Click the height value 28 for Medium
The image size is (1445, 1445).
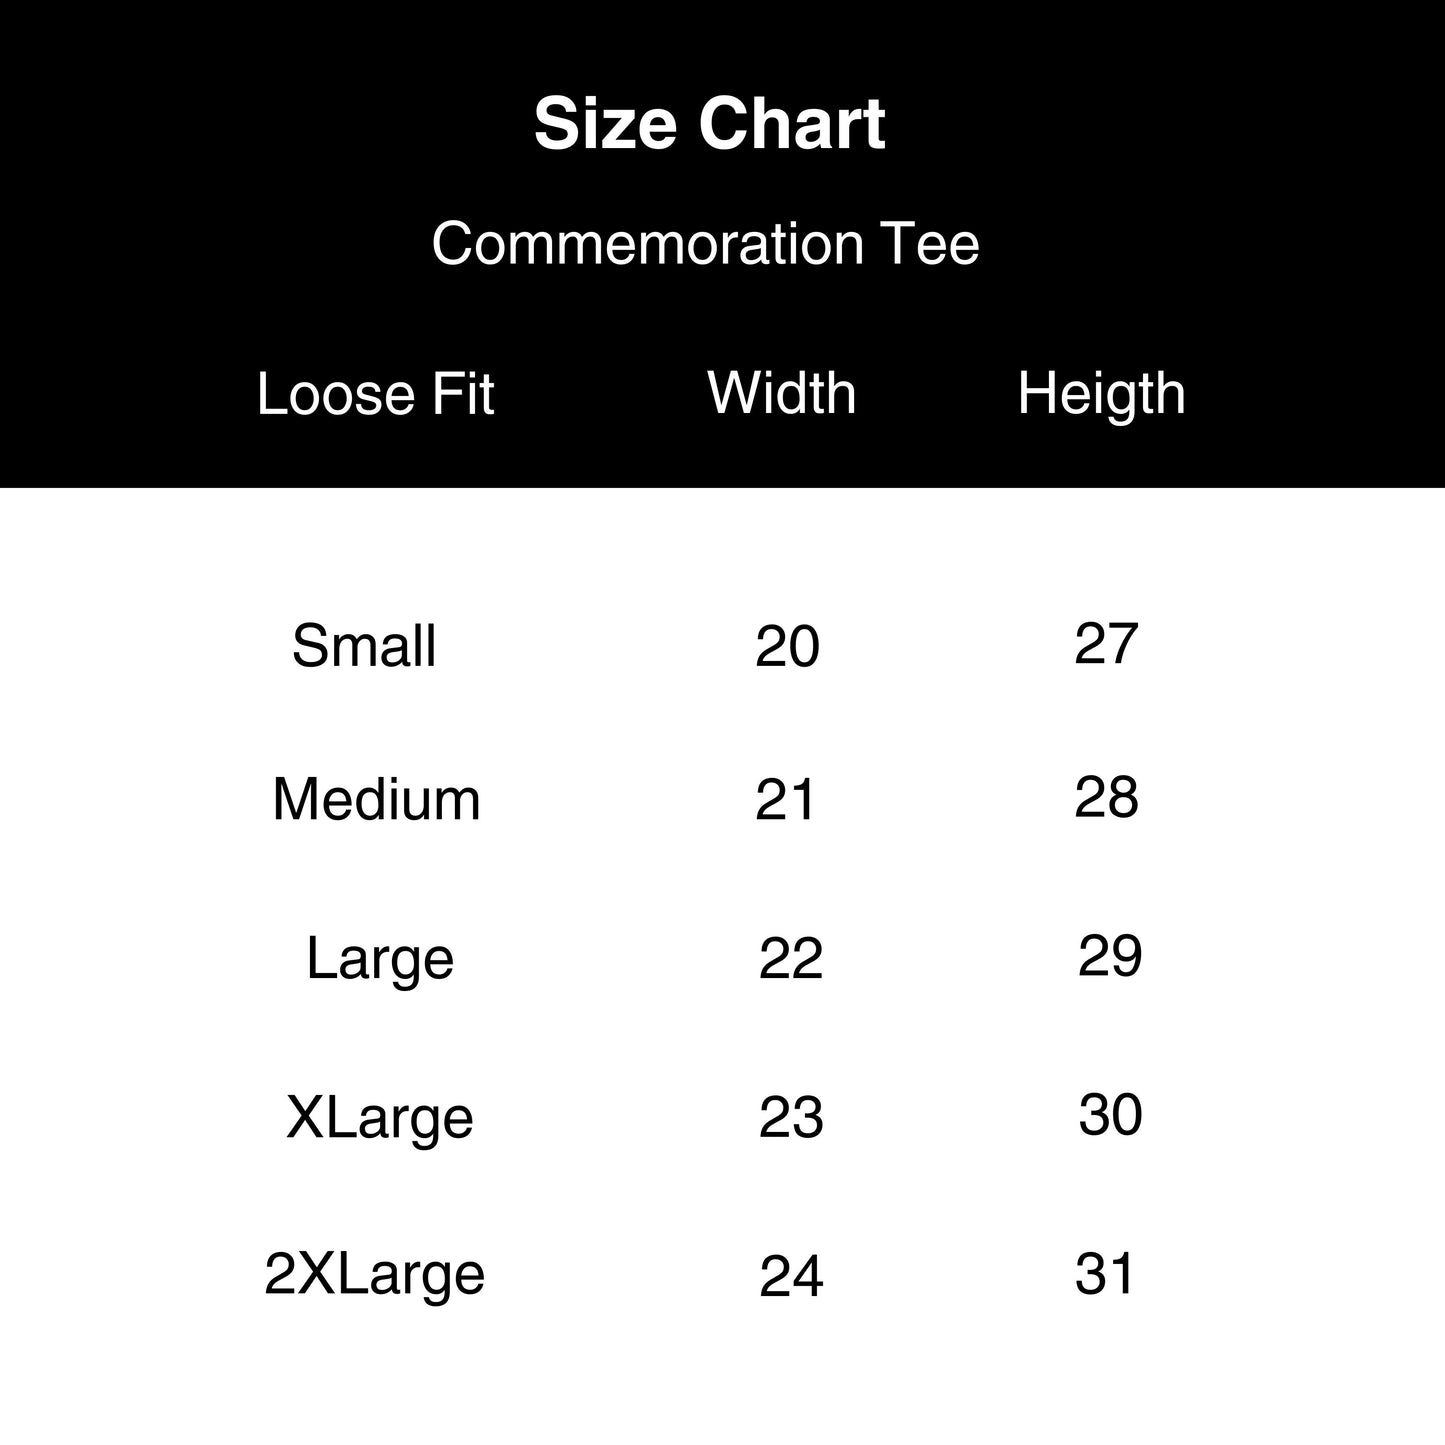click(x=1106, y=798)
